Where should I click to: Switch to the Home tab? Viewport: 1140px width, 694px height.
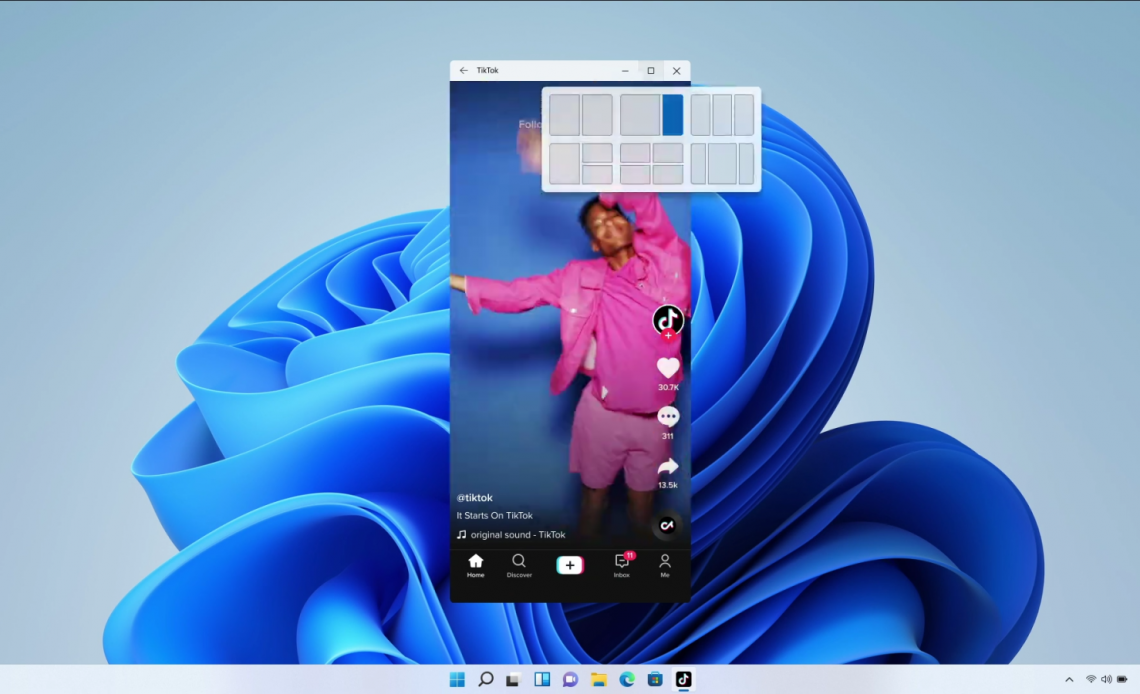click(x=475, y=565)
